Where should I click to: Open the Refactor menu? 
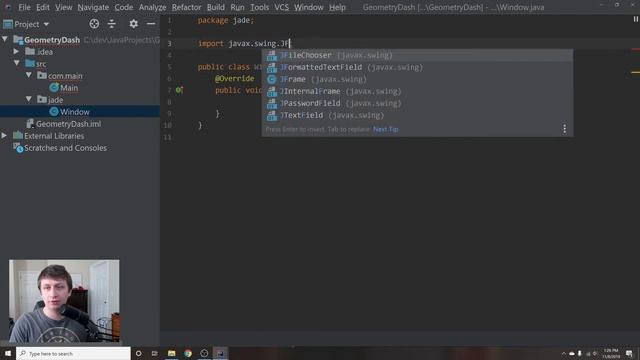[186, 7]
